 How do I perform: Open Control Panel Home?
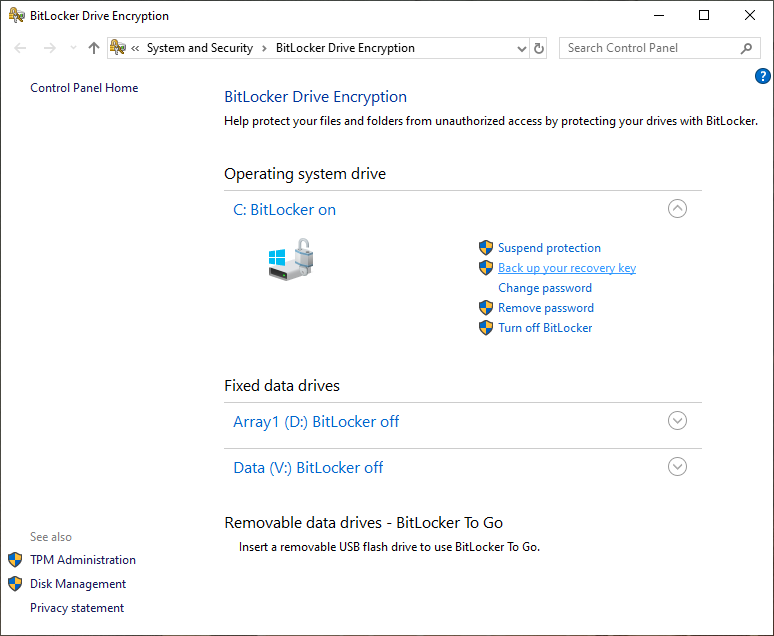click(84, 88)
